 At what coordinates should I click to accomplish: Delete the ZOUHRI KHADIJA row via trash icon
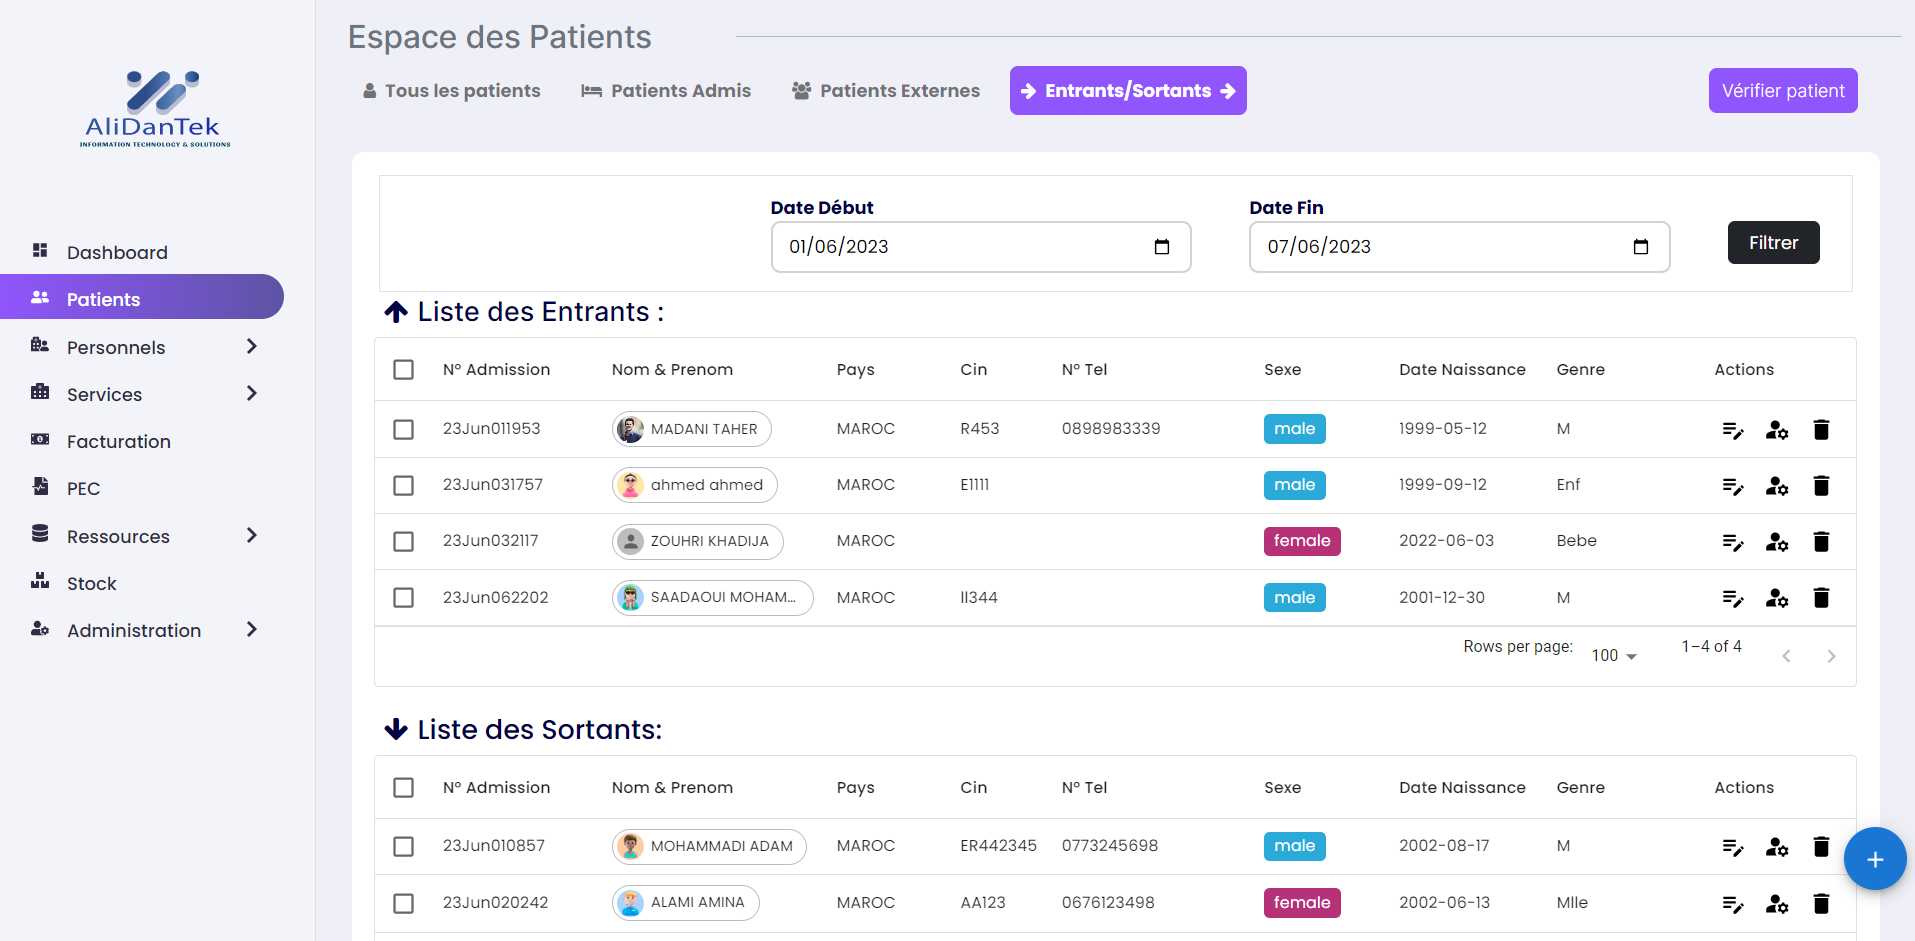tap(1821, 542)
